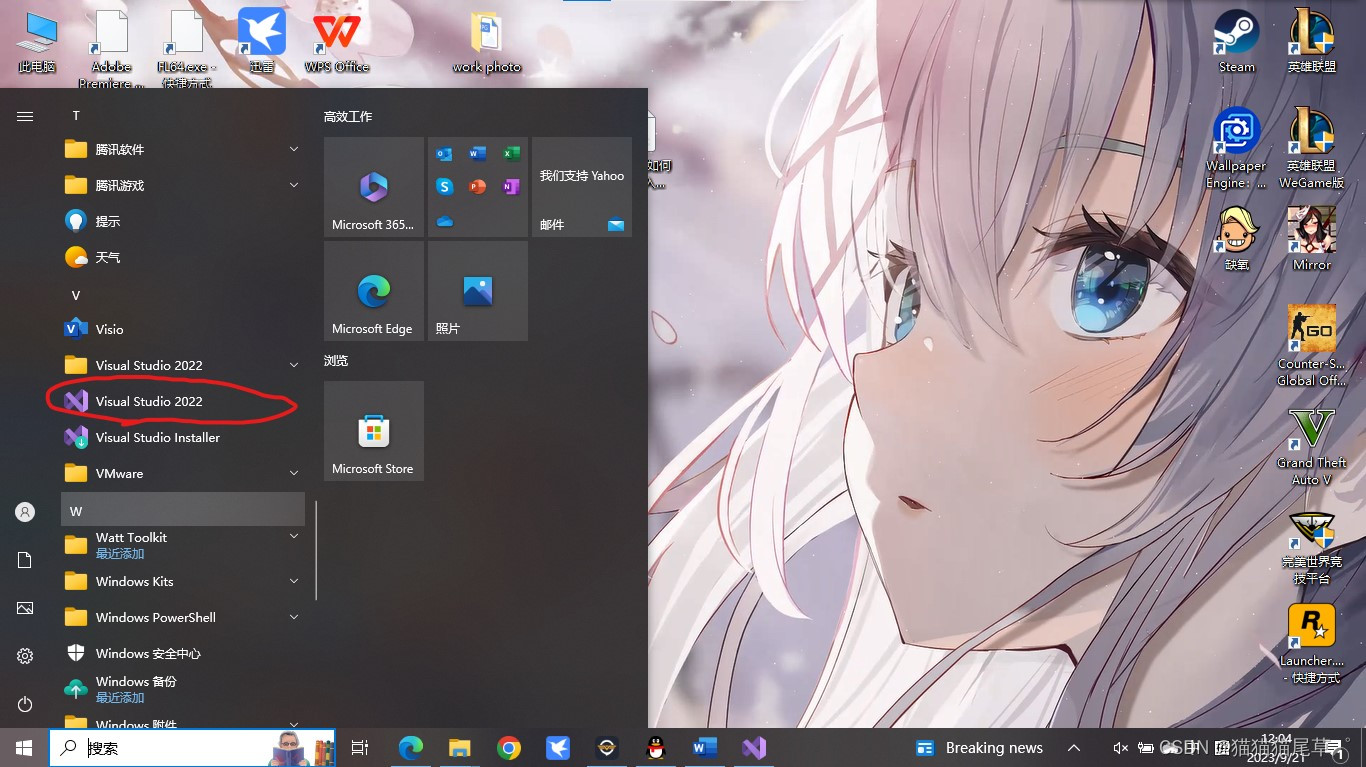Open the Power options in Start
The width and height of the screenshot is (1366, 767).
[25, 704]
